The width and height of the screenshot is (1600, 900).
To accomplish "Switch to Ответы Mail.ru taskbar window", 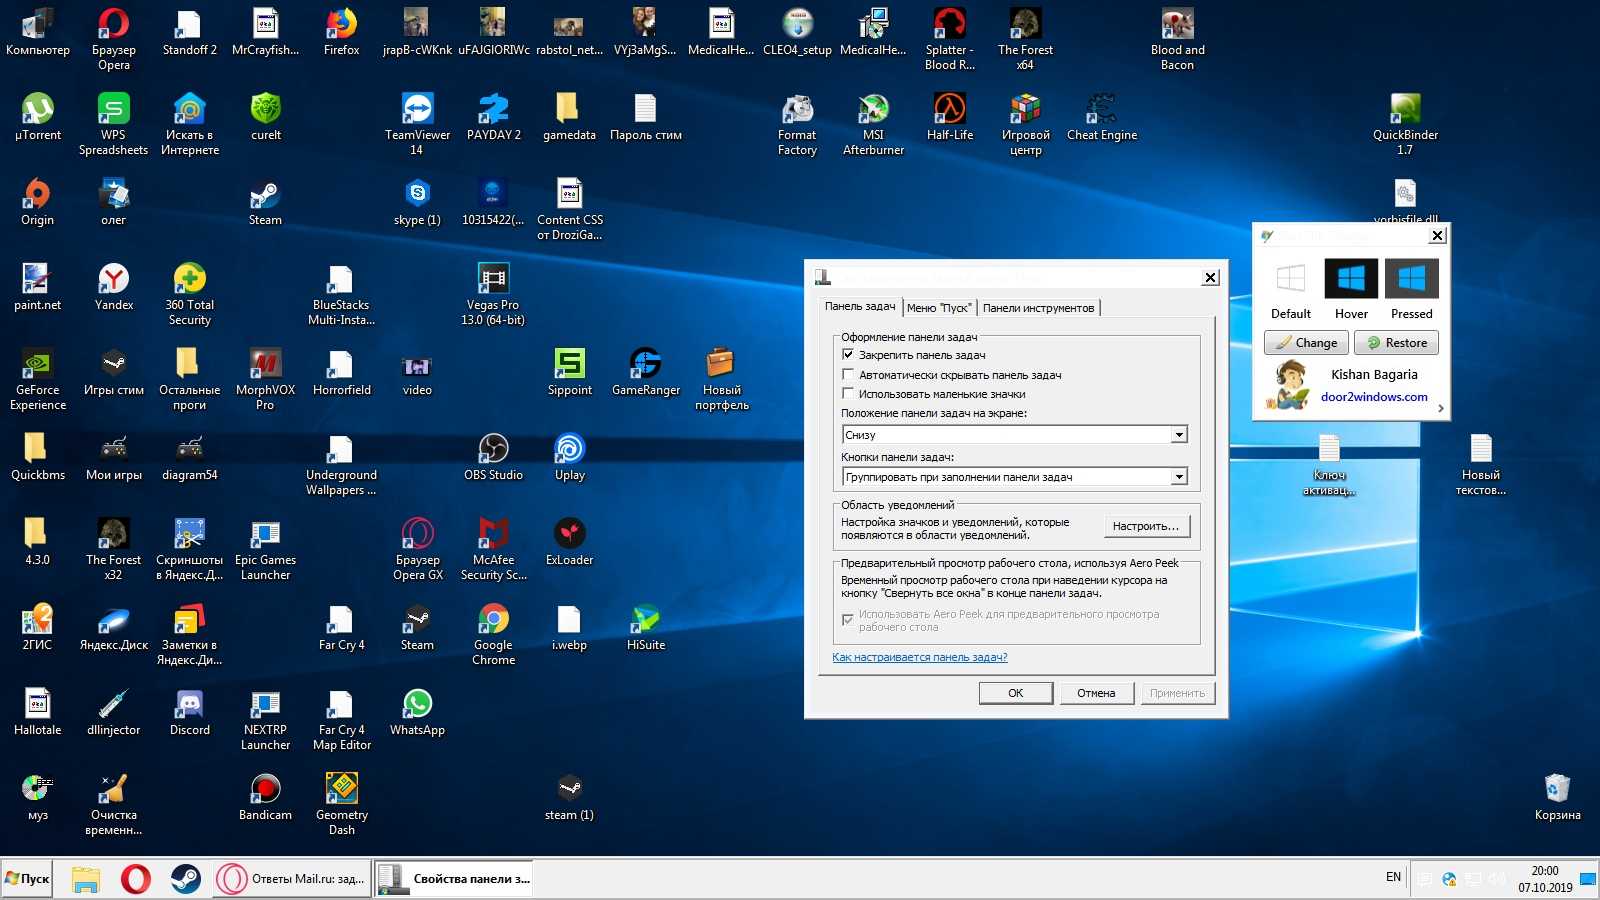I will click(291, 879).
